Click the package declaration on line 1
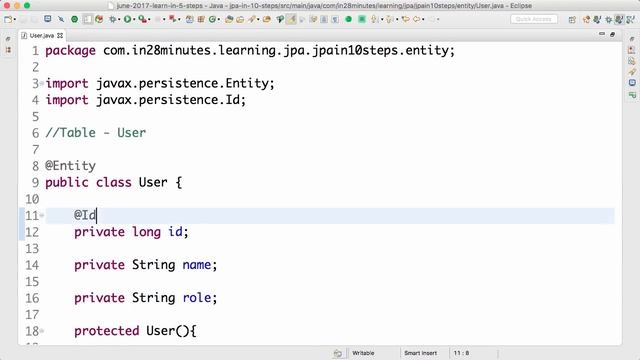The height and width of the screenshot is (360, 640). [x=250, y=50]
